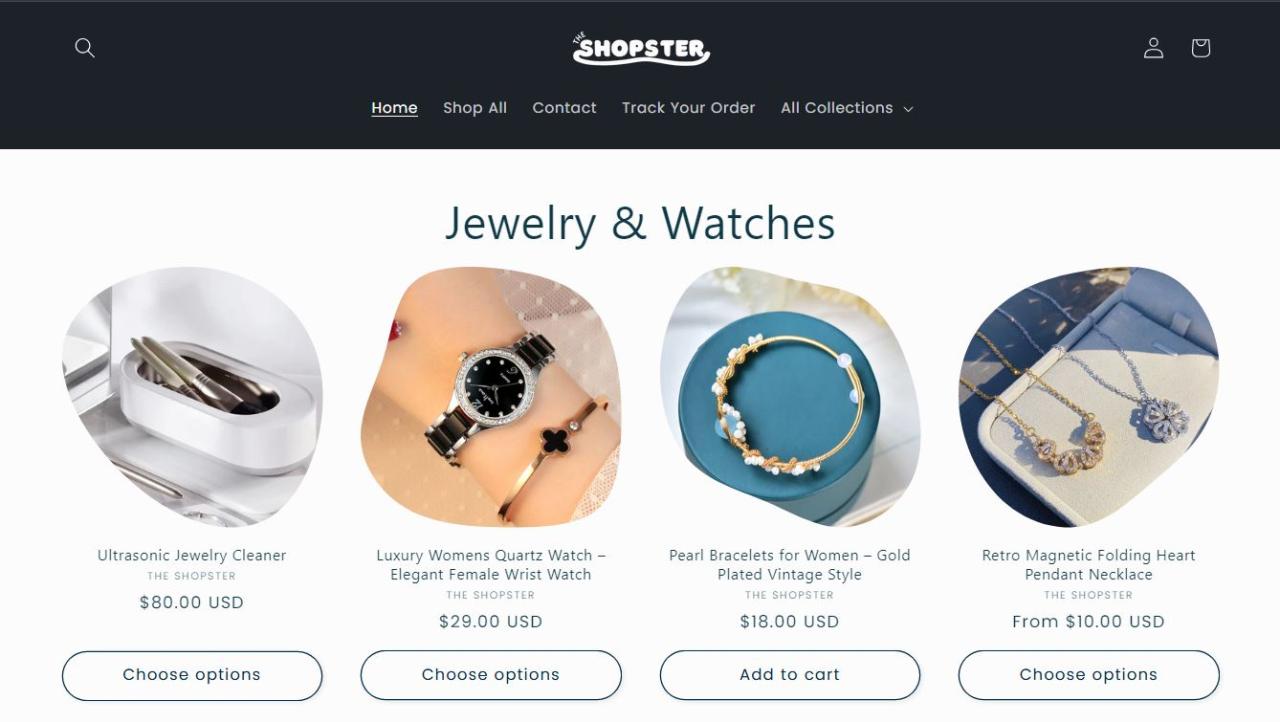Click The Shopster logo
1280x722 pixels.
641,48
